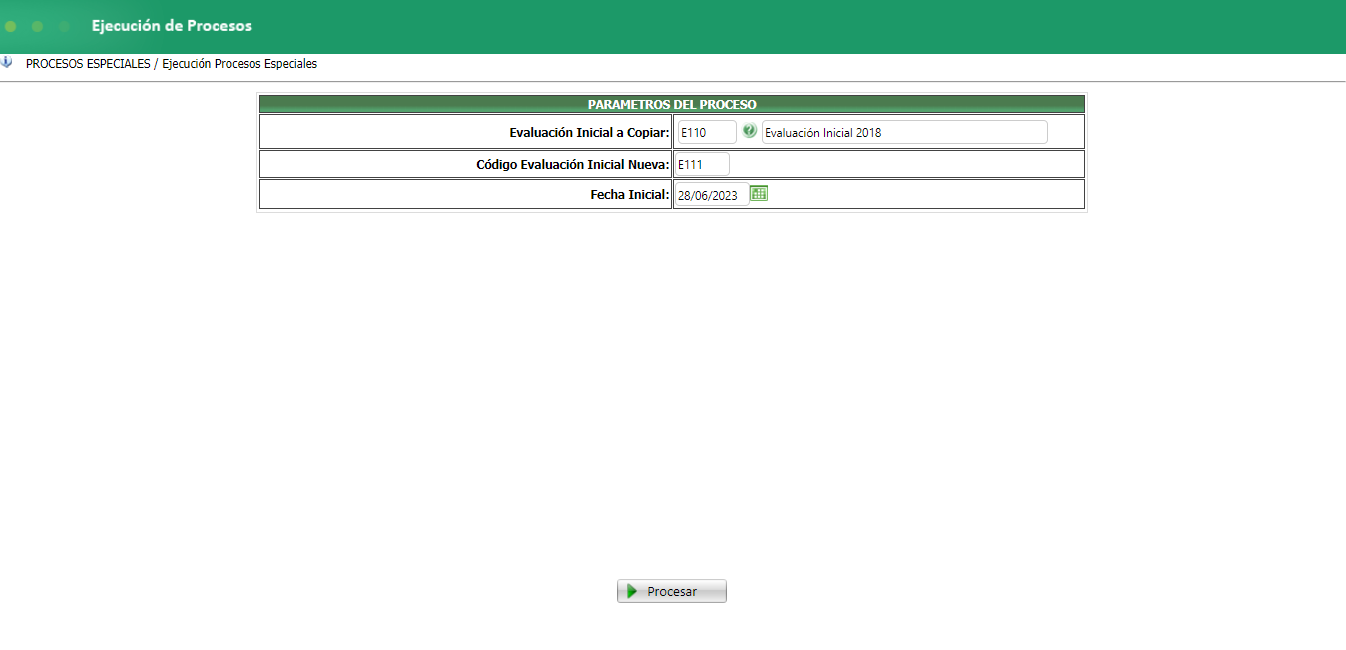1346x650 pixels.
Task: Click the Ejecución de Procesos title
Action: (172, 26)
